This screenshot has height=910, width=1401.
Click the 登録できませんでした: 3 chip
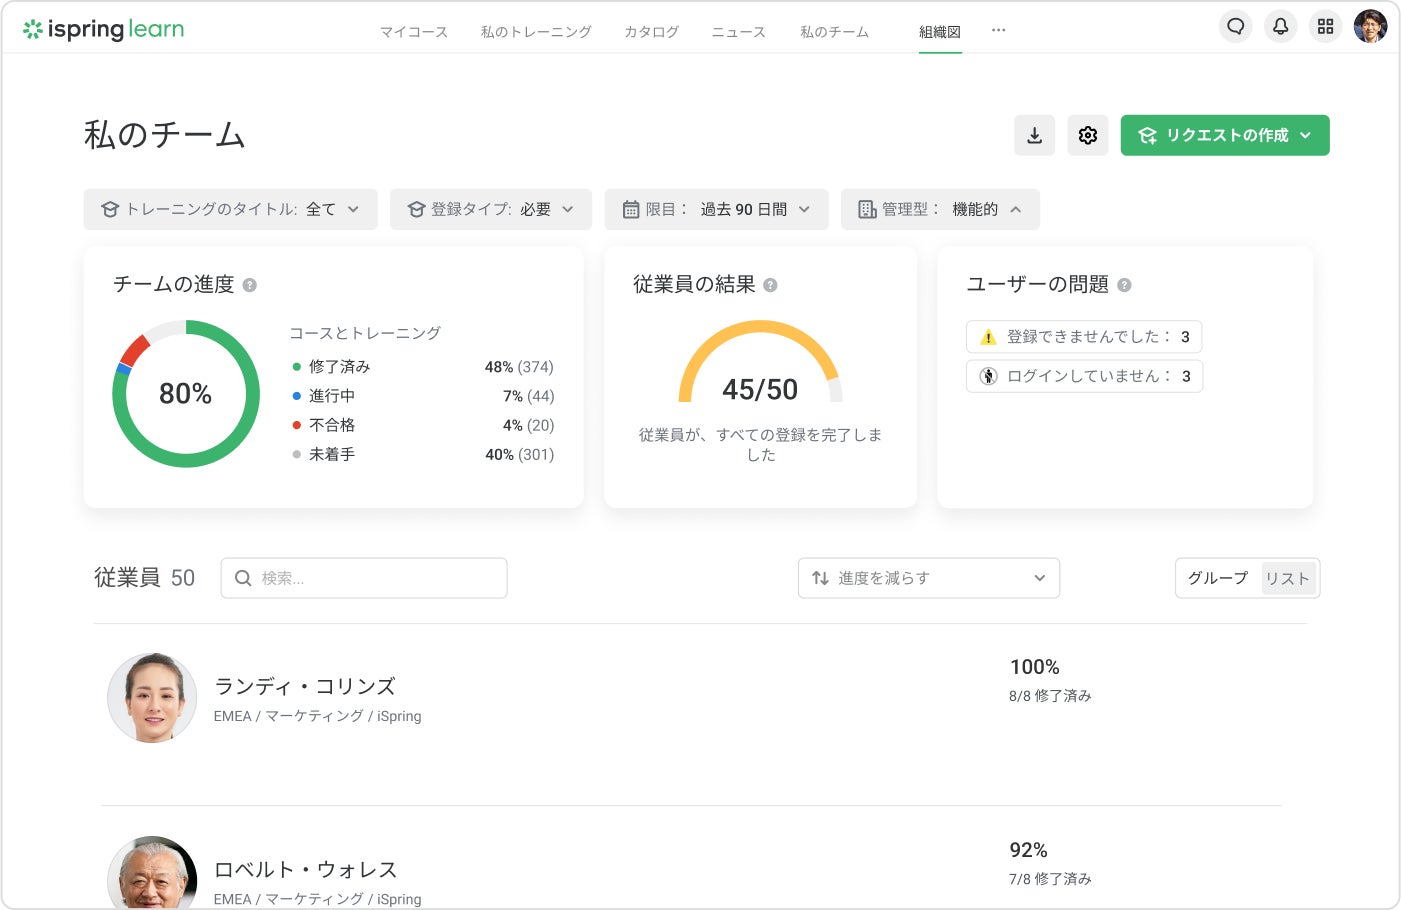tap(1084, 337)
